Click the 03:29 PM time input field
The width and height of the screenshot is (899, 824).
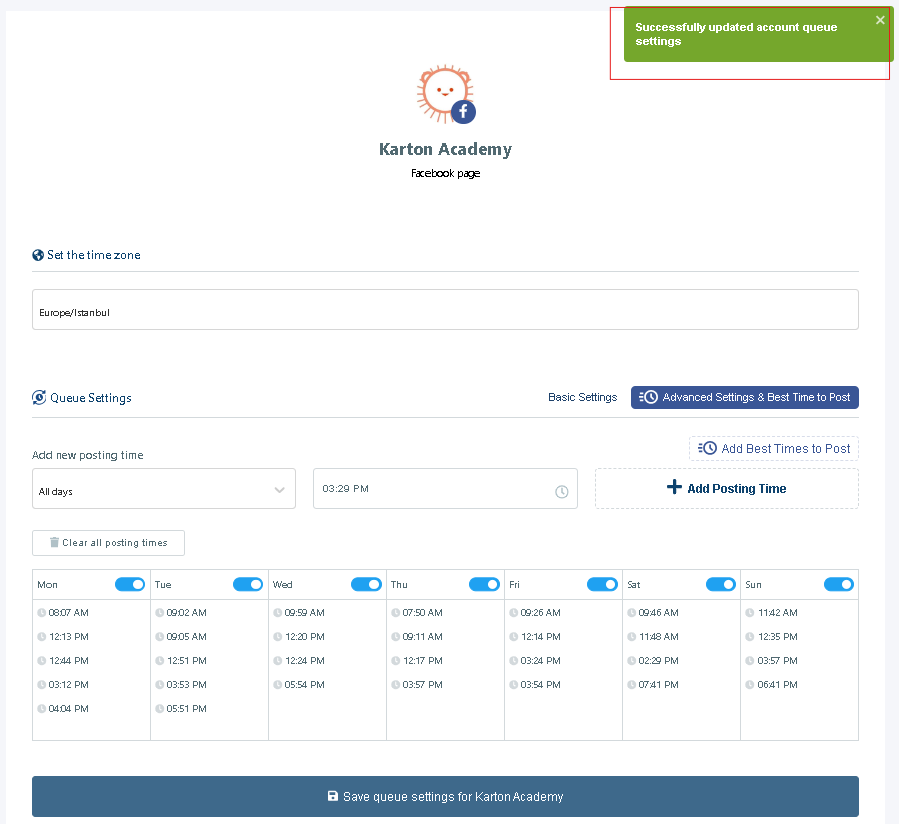coord(445,489)
